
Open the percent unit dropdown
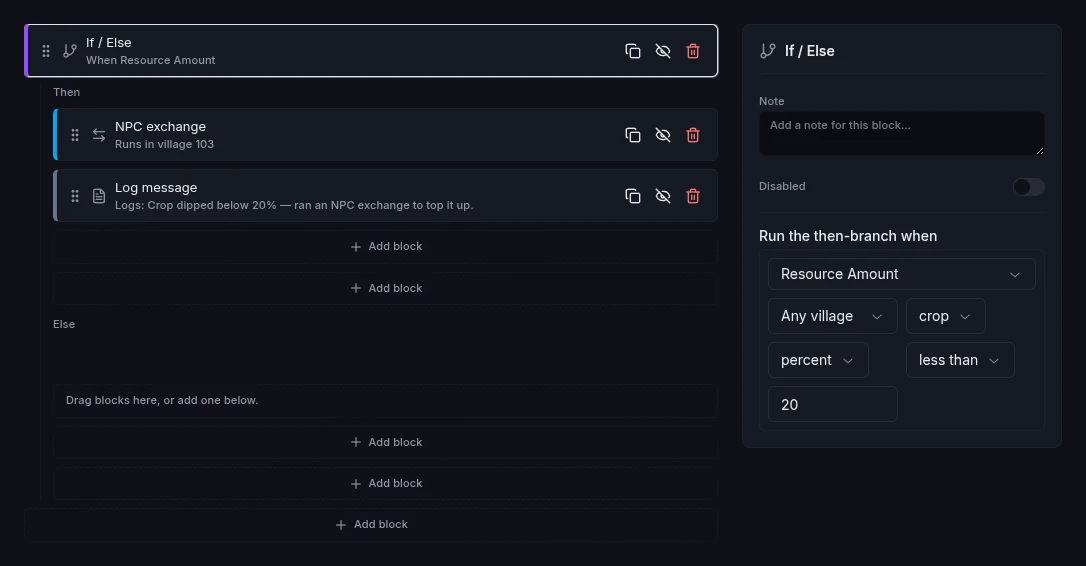(818, 360)
